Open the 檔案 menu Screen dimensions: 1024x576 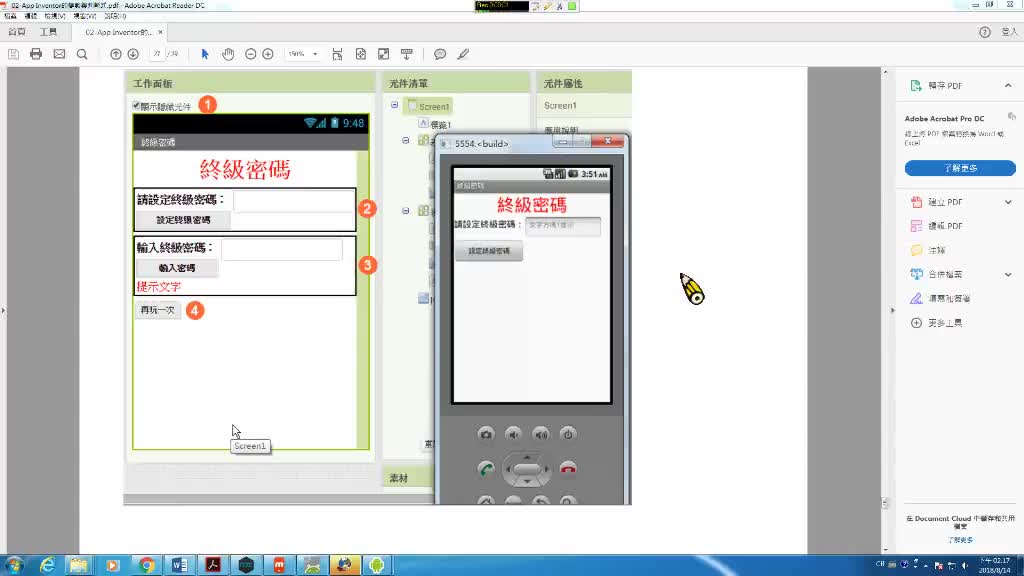click(10, 16)
